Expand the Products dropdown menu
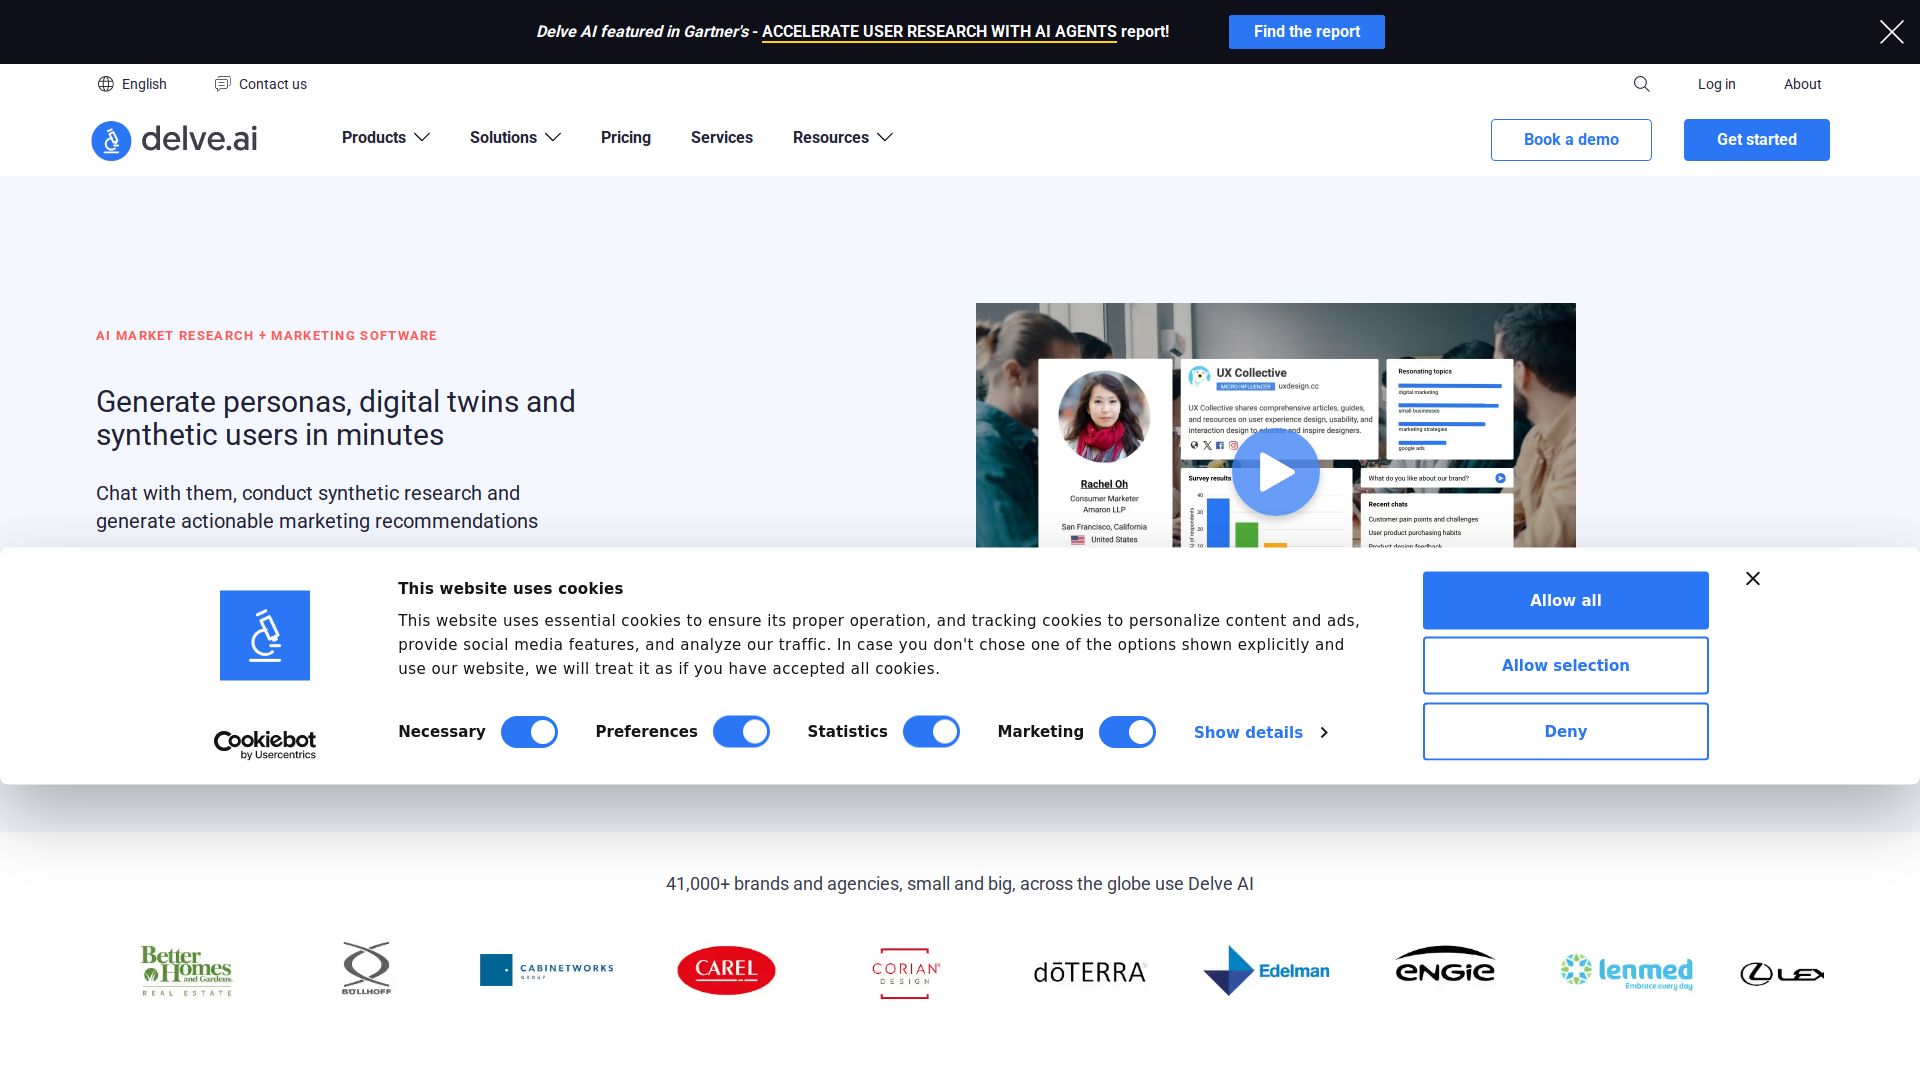The height and width of the screenshot is (1080, 1920). [385, 137]
